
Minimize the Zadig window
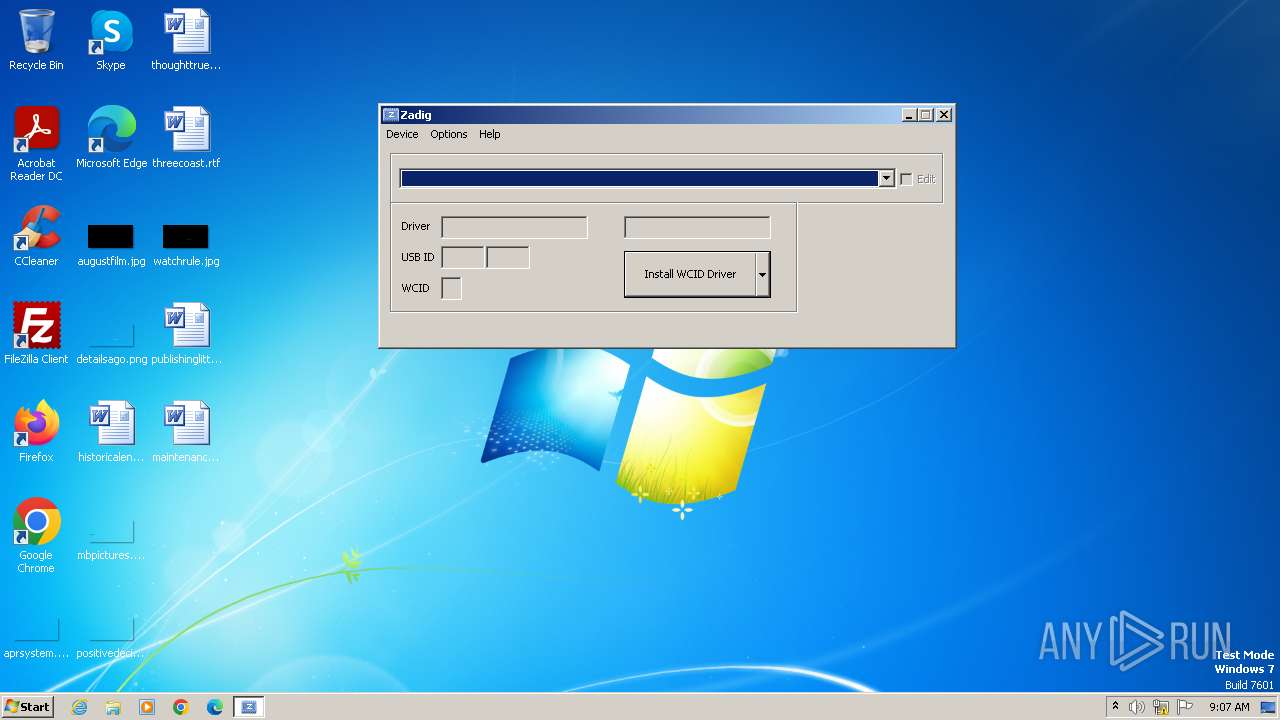pyautogui.click(x=909, y=115)
